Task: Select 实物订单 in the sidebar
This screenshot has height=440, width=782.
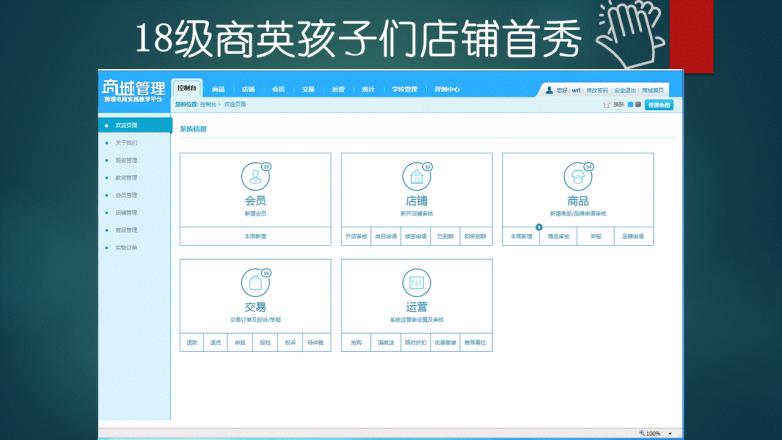Action: pos(126,247)
